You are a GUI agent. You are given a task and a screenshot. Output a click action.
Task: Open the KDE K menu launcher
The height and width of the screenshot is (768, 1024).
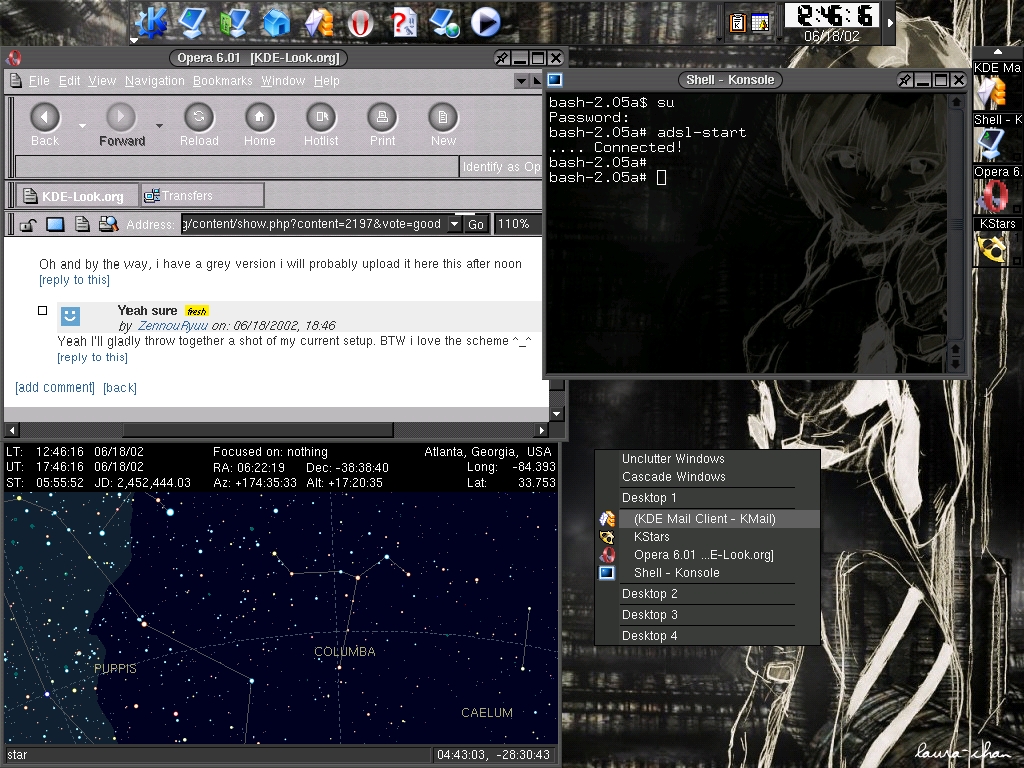pos(151,22)
